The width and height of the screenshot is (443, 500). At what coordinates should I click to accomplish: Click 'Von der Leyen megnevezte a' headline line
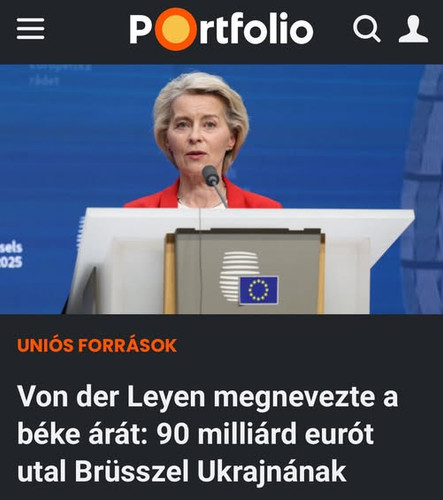[207, 397]
